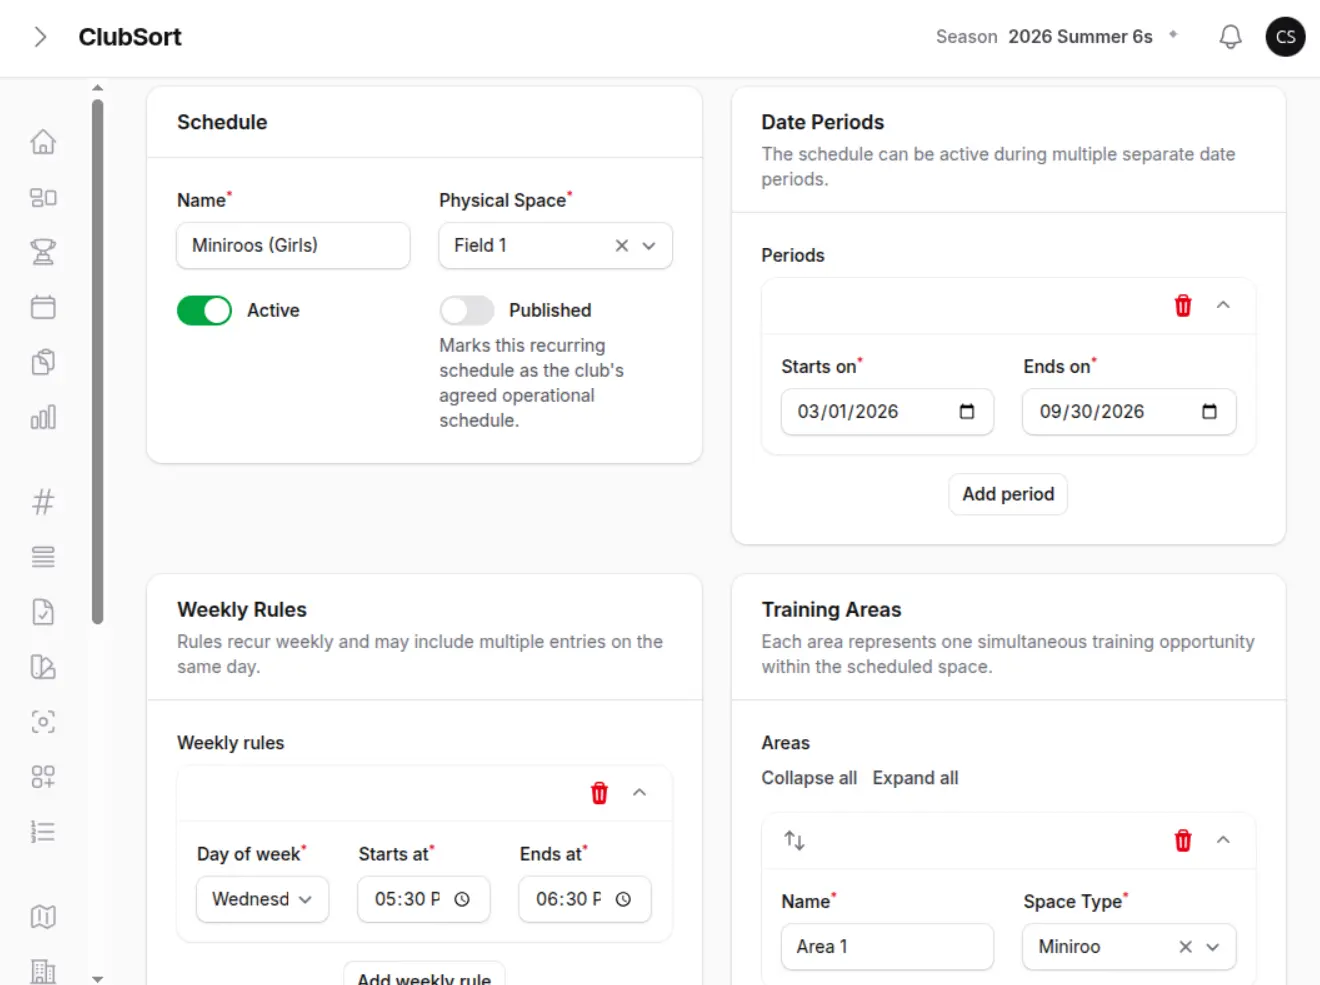1320x985 pixels.
Task: Reorder the training area using arrows icon
Action: click(794, 841)
